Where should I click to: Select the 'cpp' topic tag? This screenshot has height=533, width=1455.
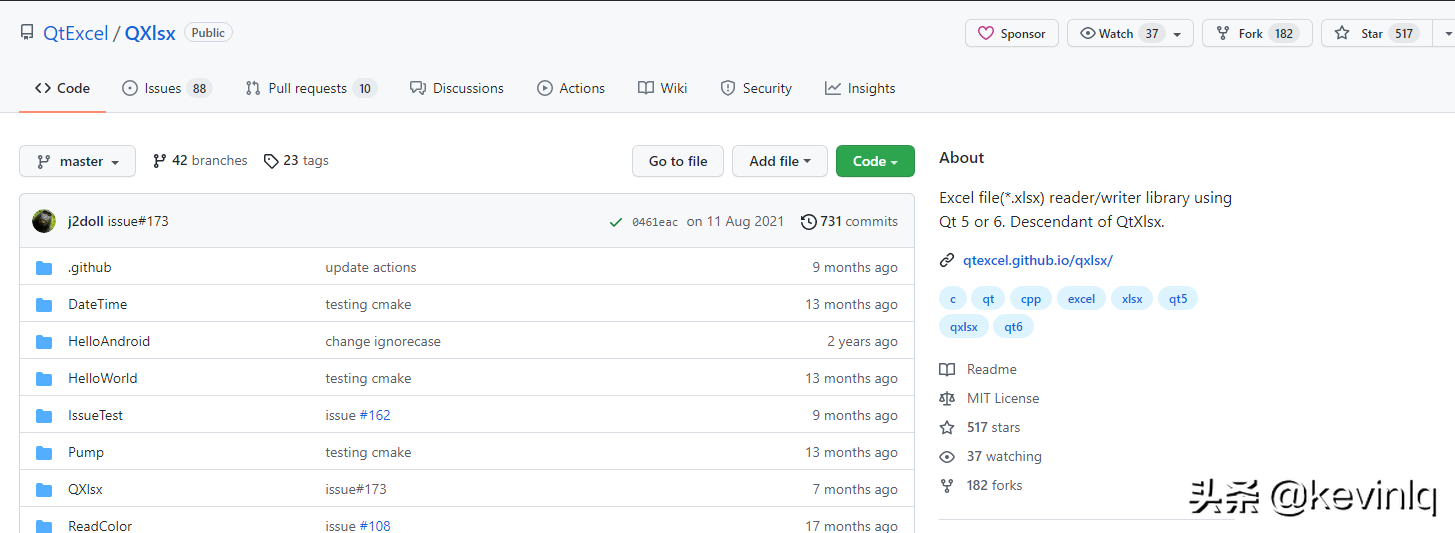point(1031,298)
